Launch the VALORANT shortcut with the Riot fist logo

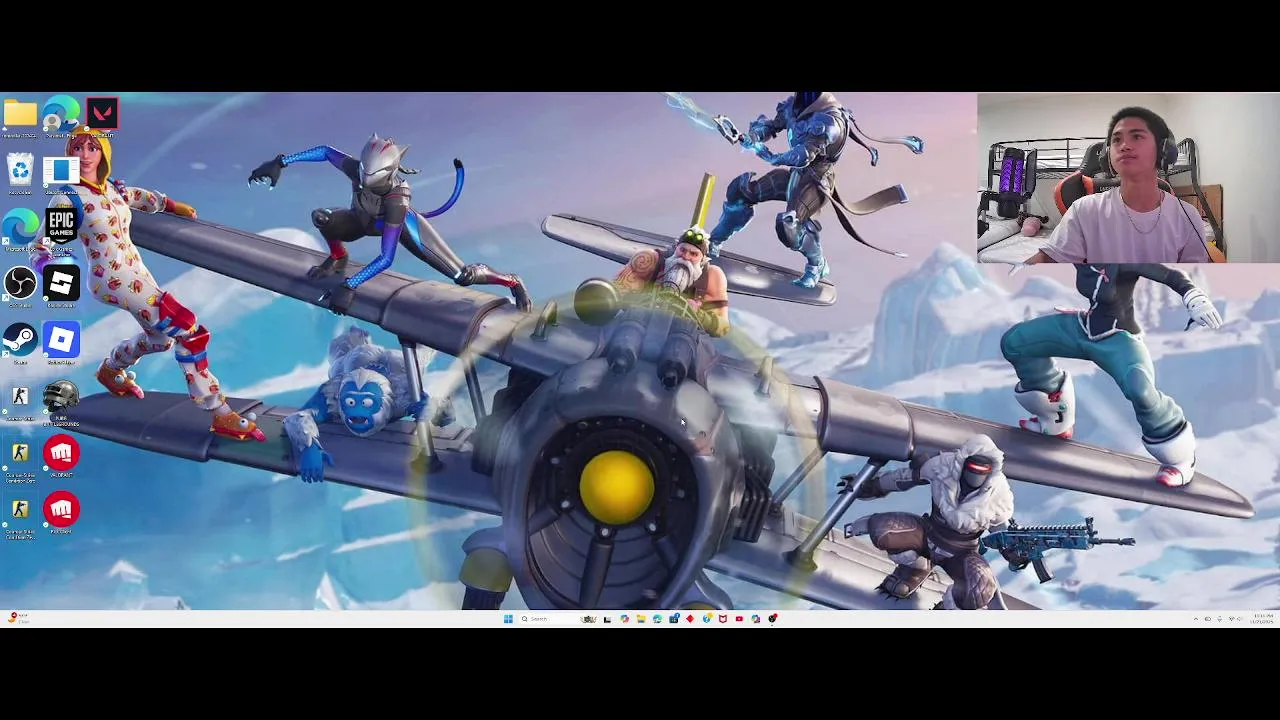coord(61,454)
